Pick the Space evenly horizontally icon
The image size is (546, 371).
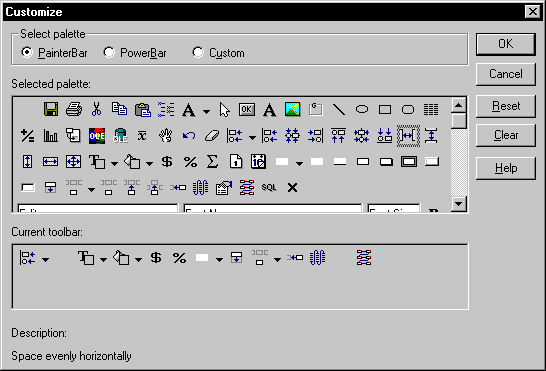[408, 136]
